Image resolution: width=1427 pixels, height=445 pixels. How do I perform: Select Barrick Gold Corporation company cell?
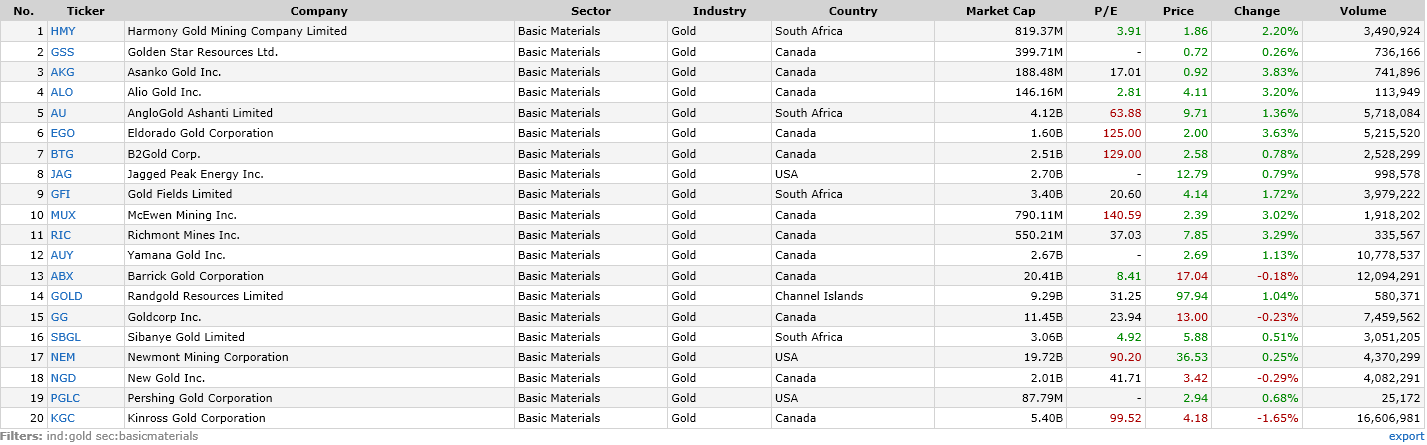(196, 276)
